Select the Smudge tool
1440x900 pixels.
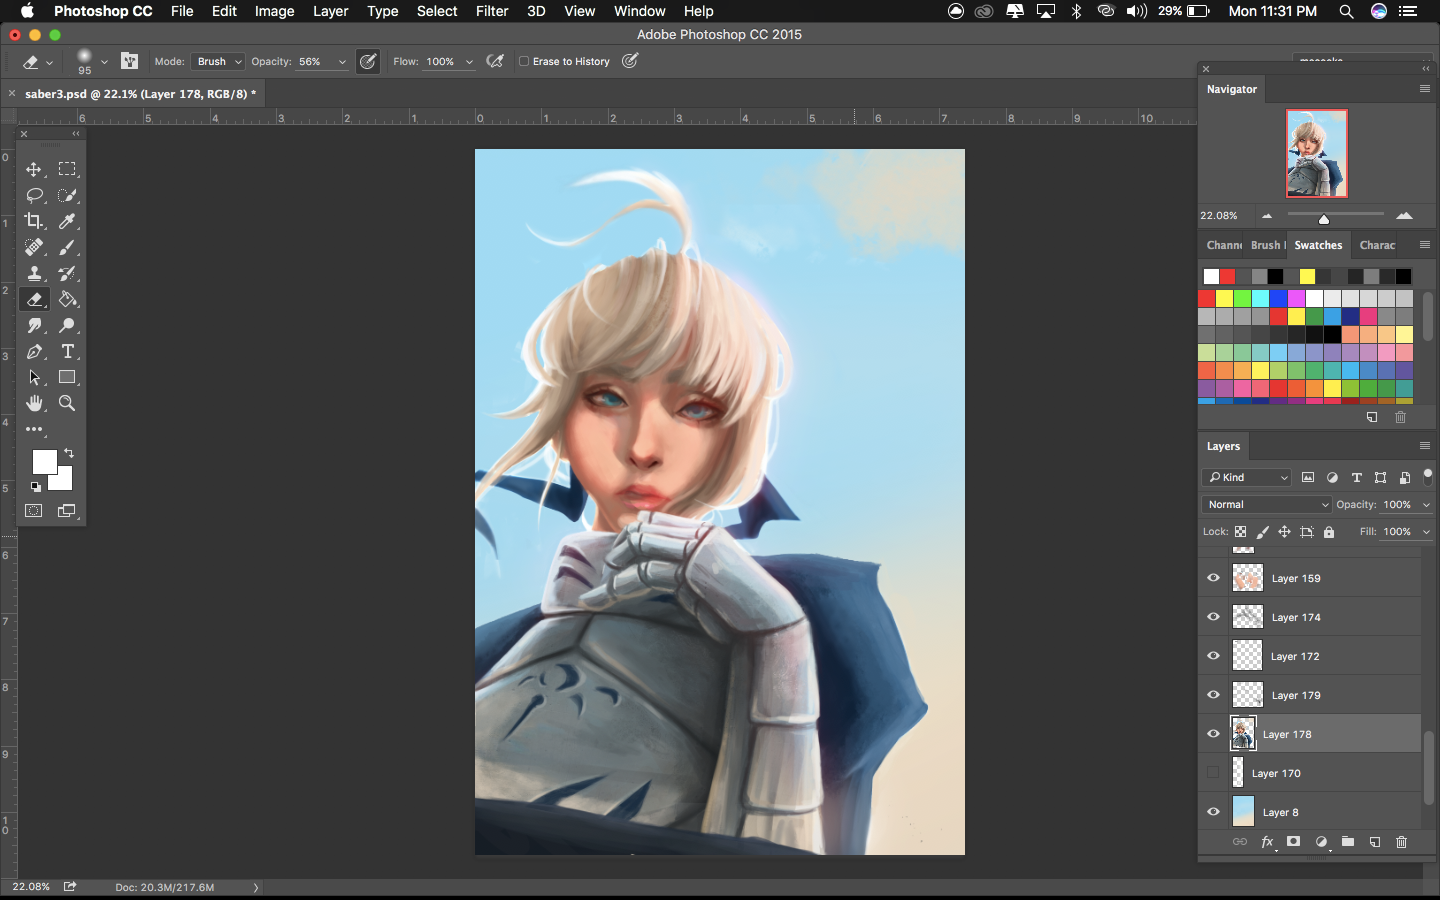click(34, 325)
